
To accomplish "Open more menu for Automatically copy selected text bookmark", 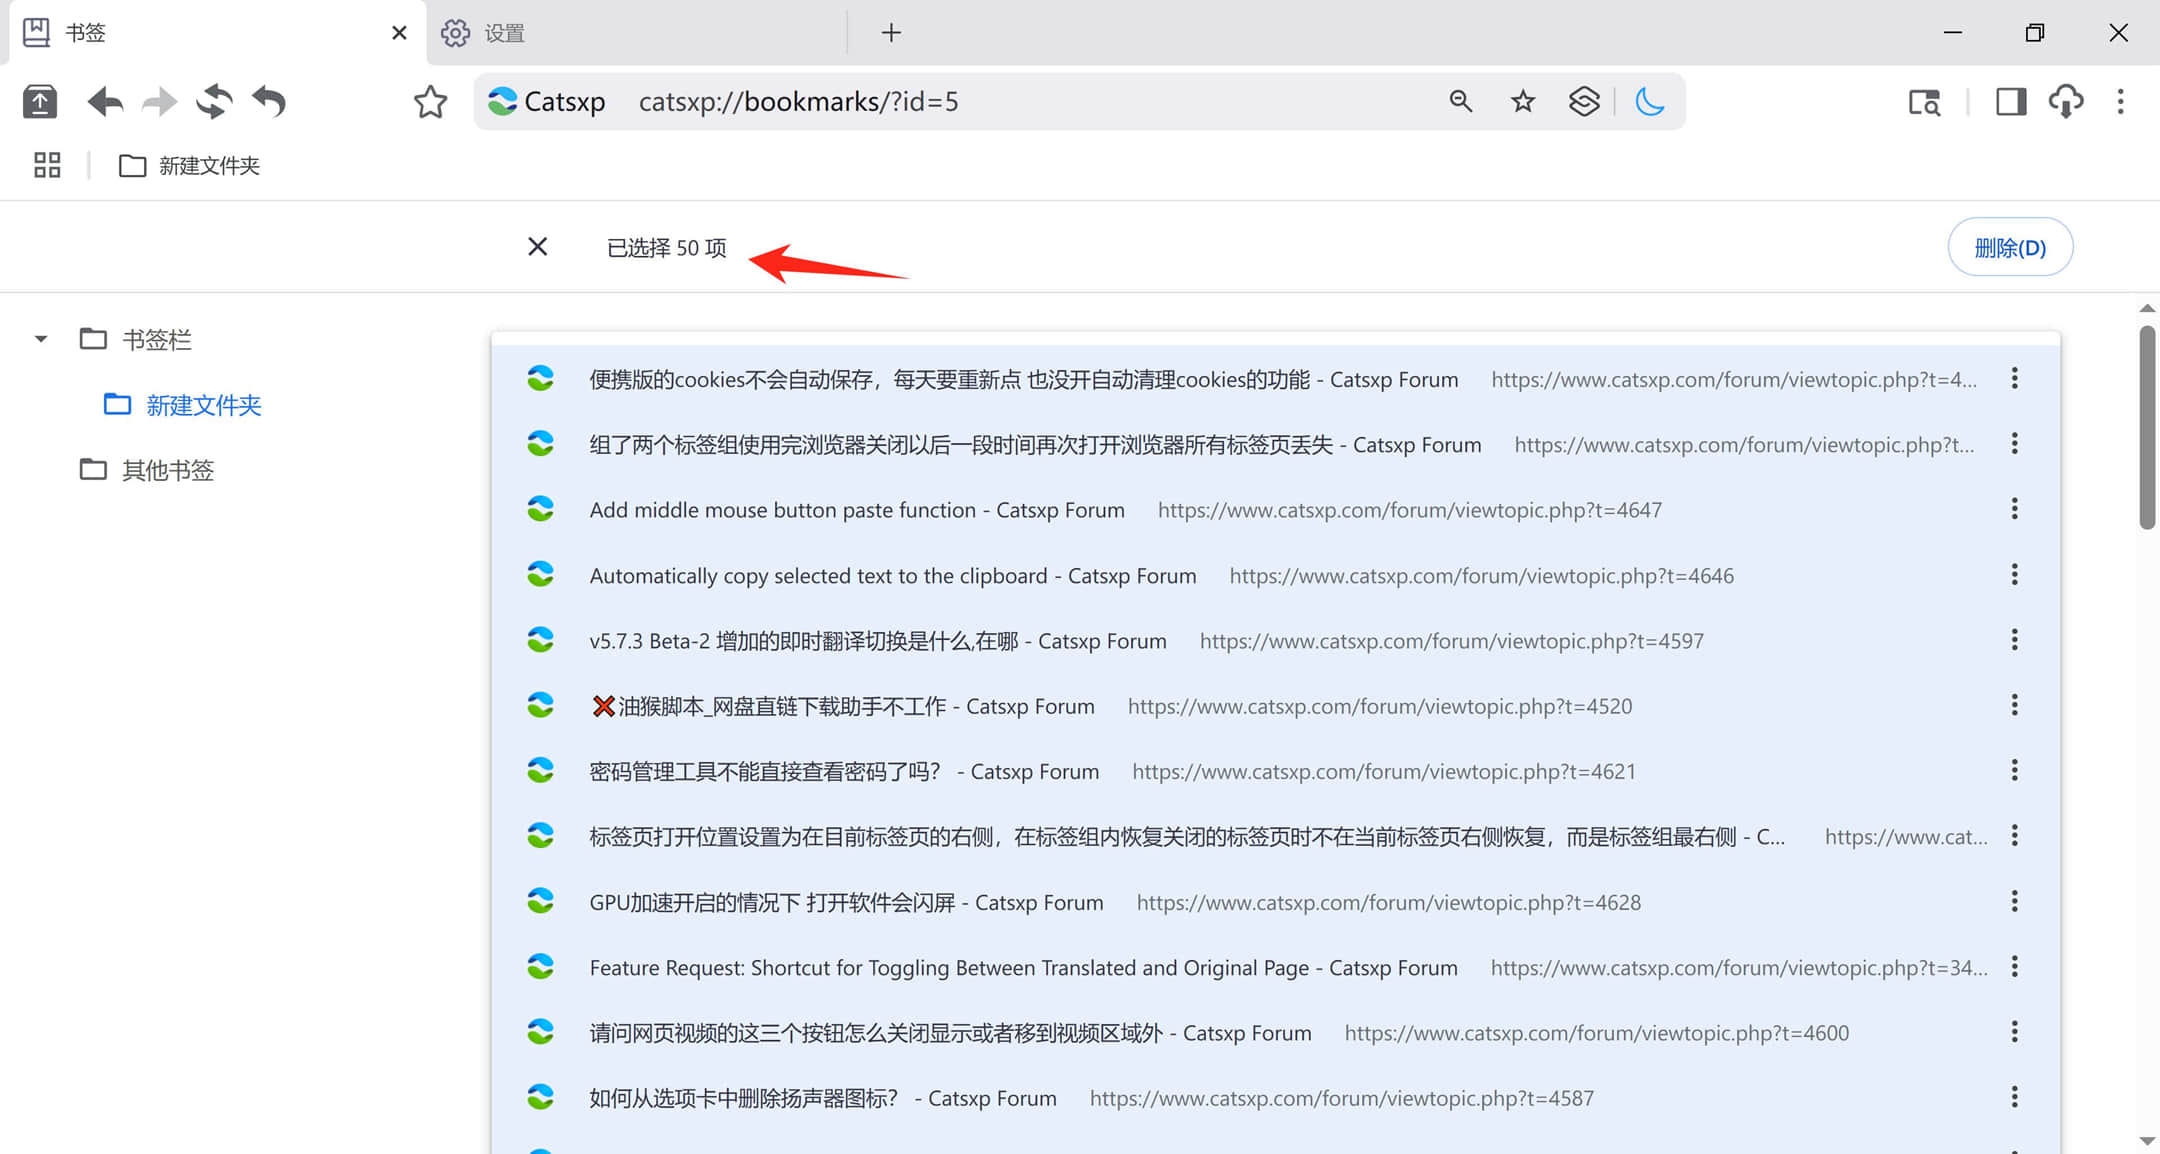I will point(2014,575).
